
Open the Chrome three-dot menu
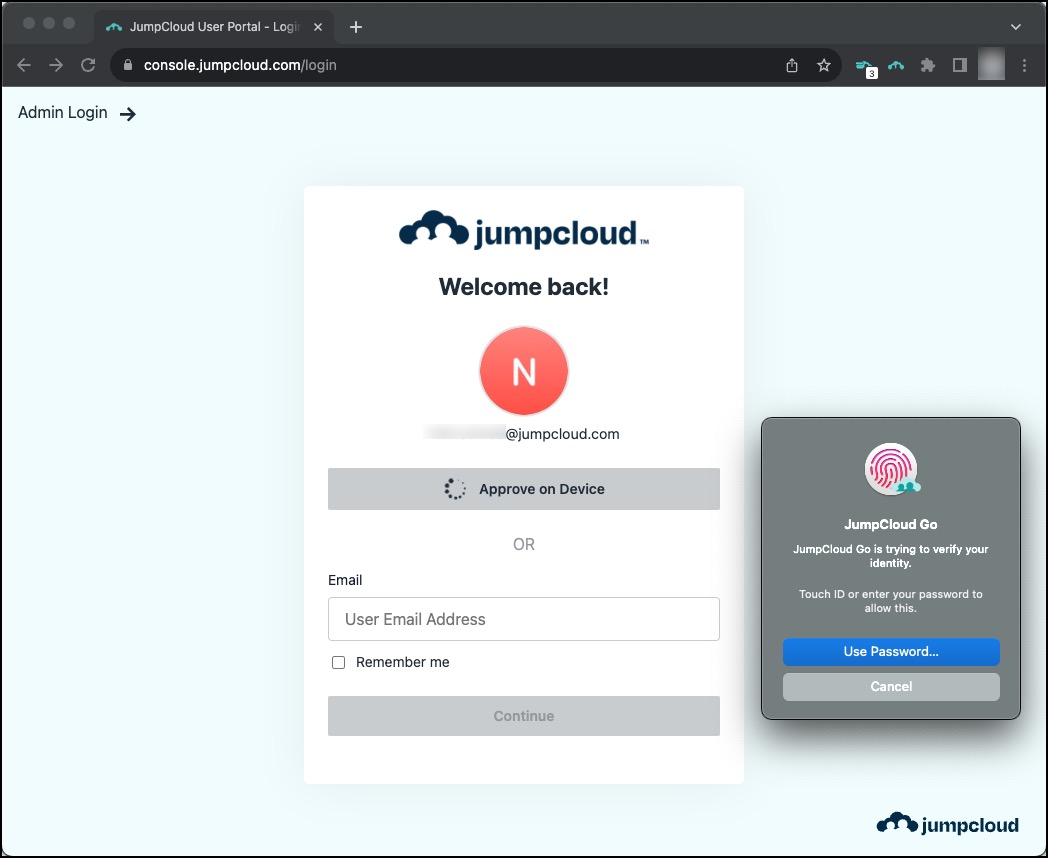click(x=1024, y=65)
